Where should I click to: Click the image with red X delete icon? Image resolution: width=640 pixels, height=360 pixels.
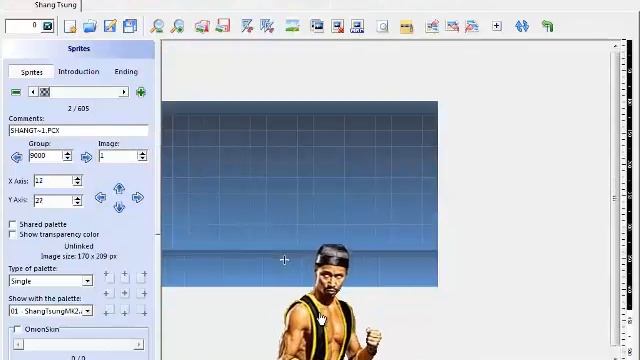tap(338, 27)
